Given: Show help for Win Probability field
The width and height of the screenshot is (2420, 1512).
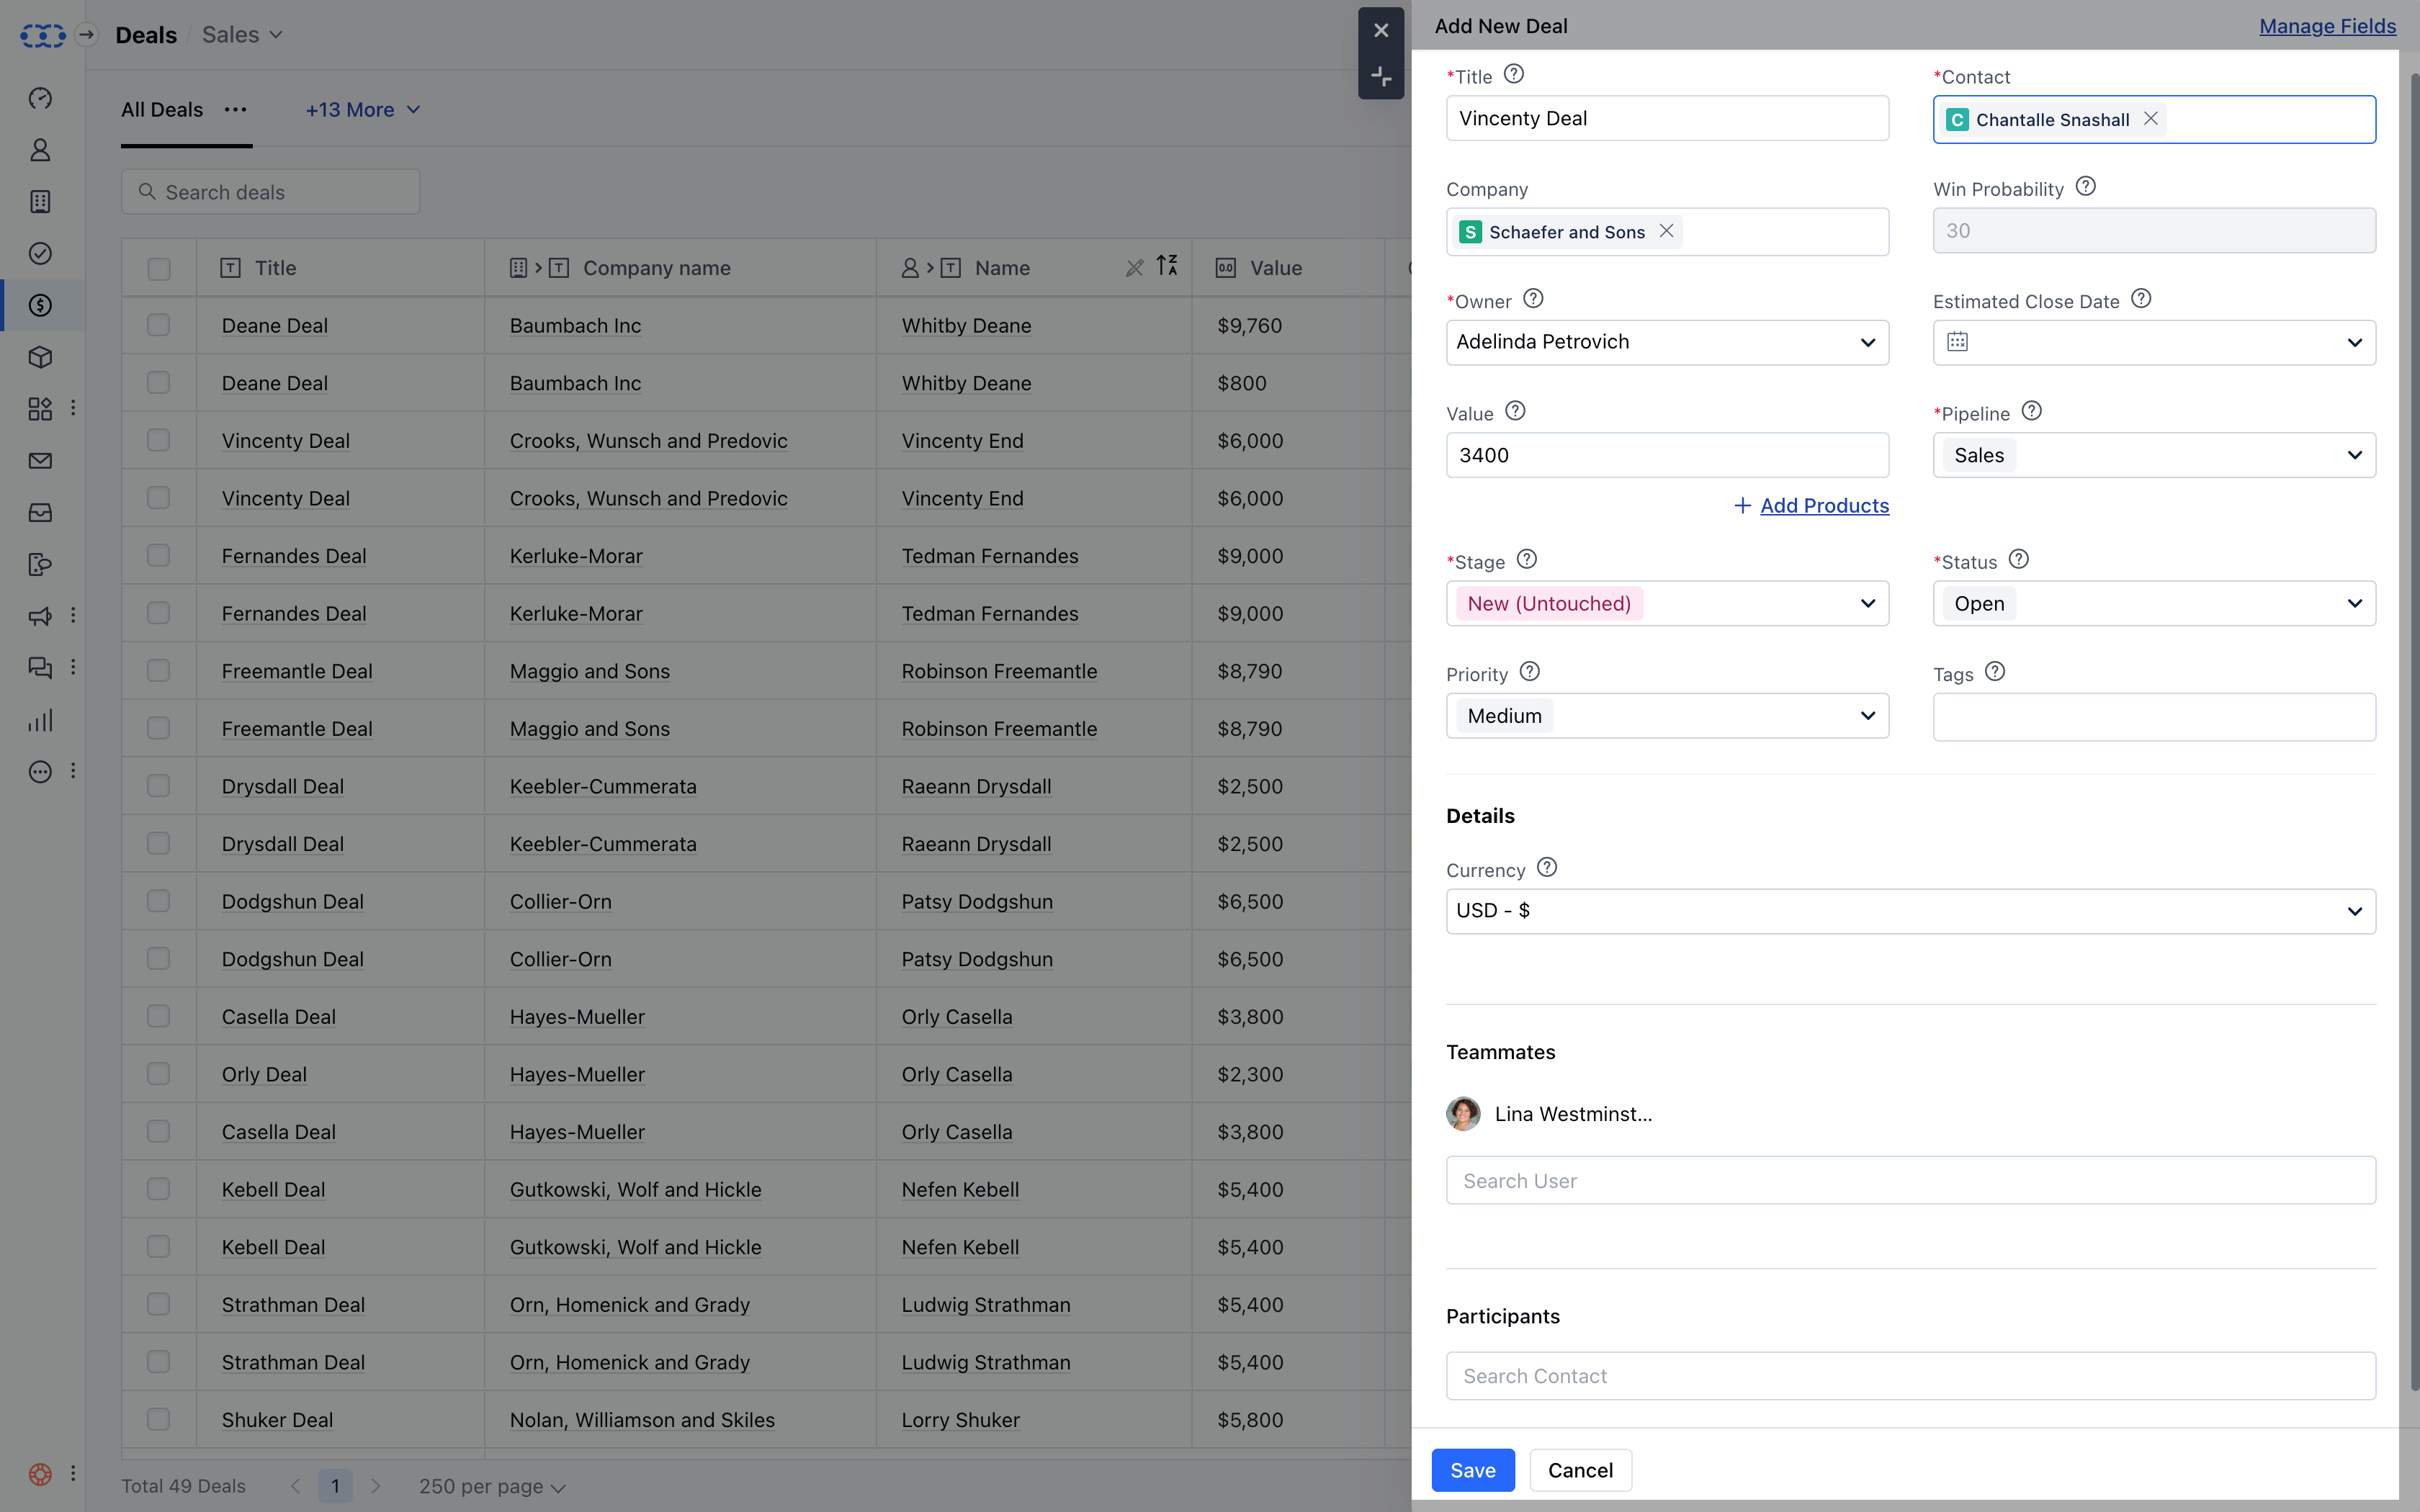Looking at the screenshot, I should [2086, 186].
